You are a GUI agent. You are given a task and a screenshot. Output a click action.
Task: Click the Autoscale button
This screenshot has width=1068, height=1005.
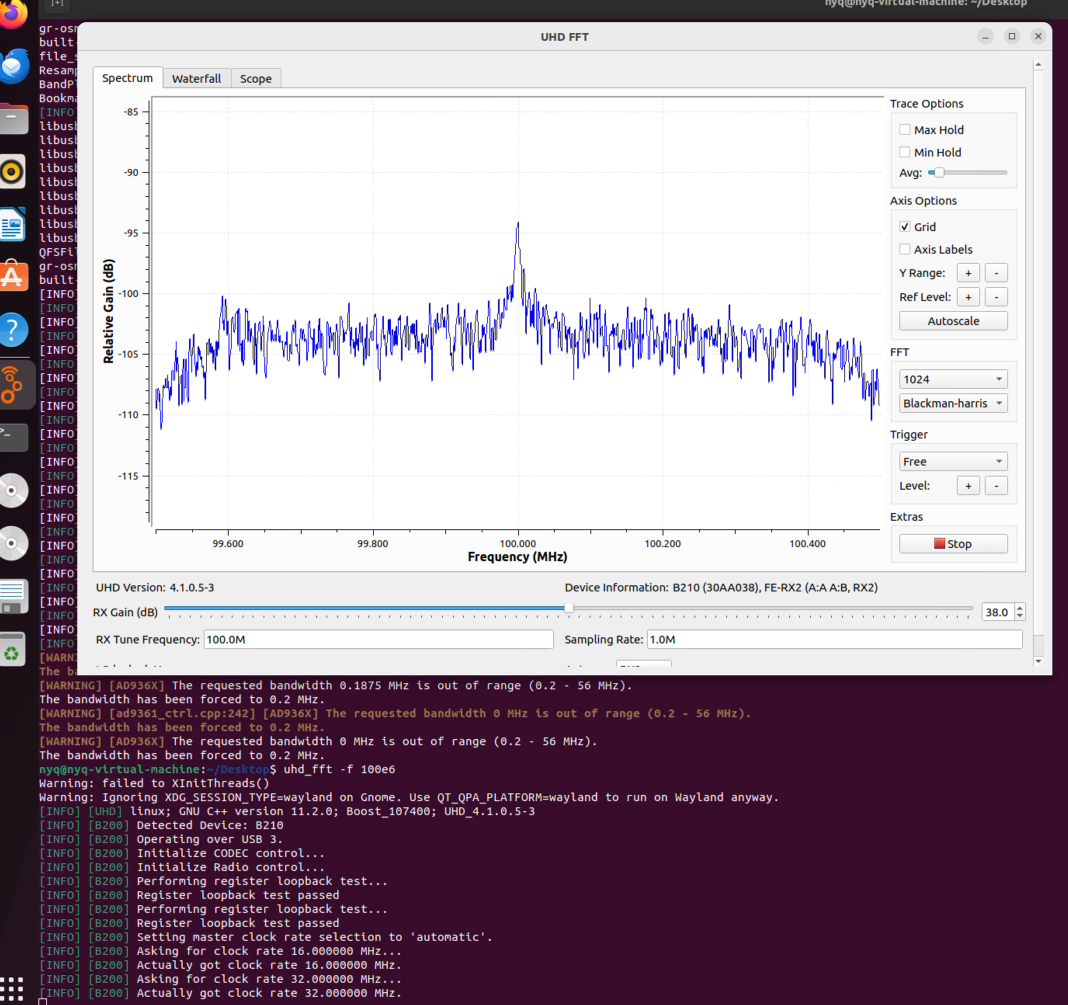click(x=953, y=321)
